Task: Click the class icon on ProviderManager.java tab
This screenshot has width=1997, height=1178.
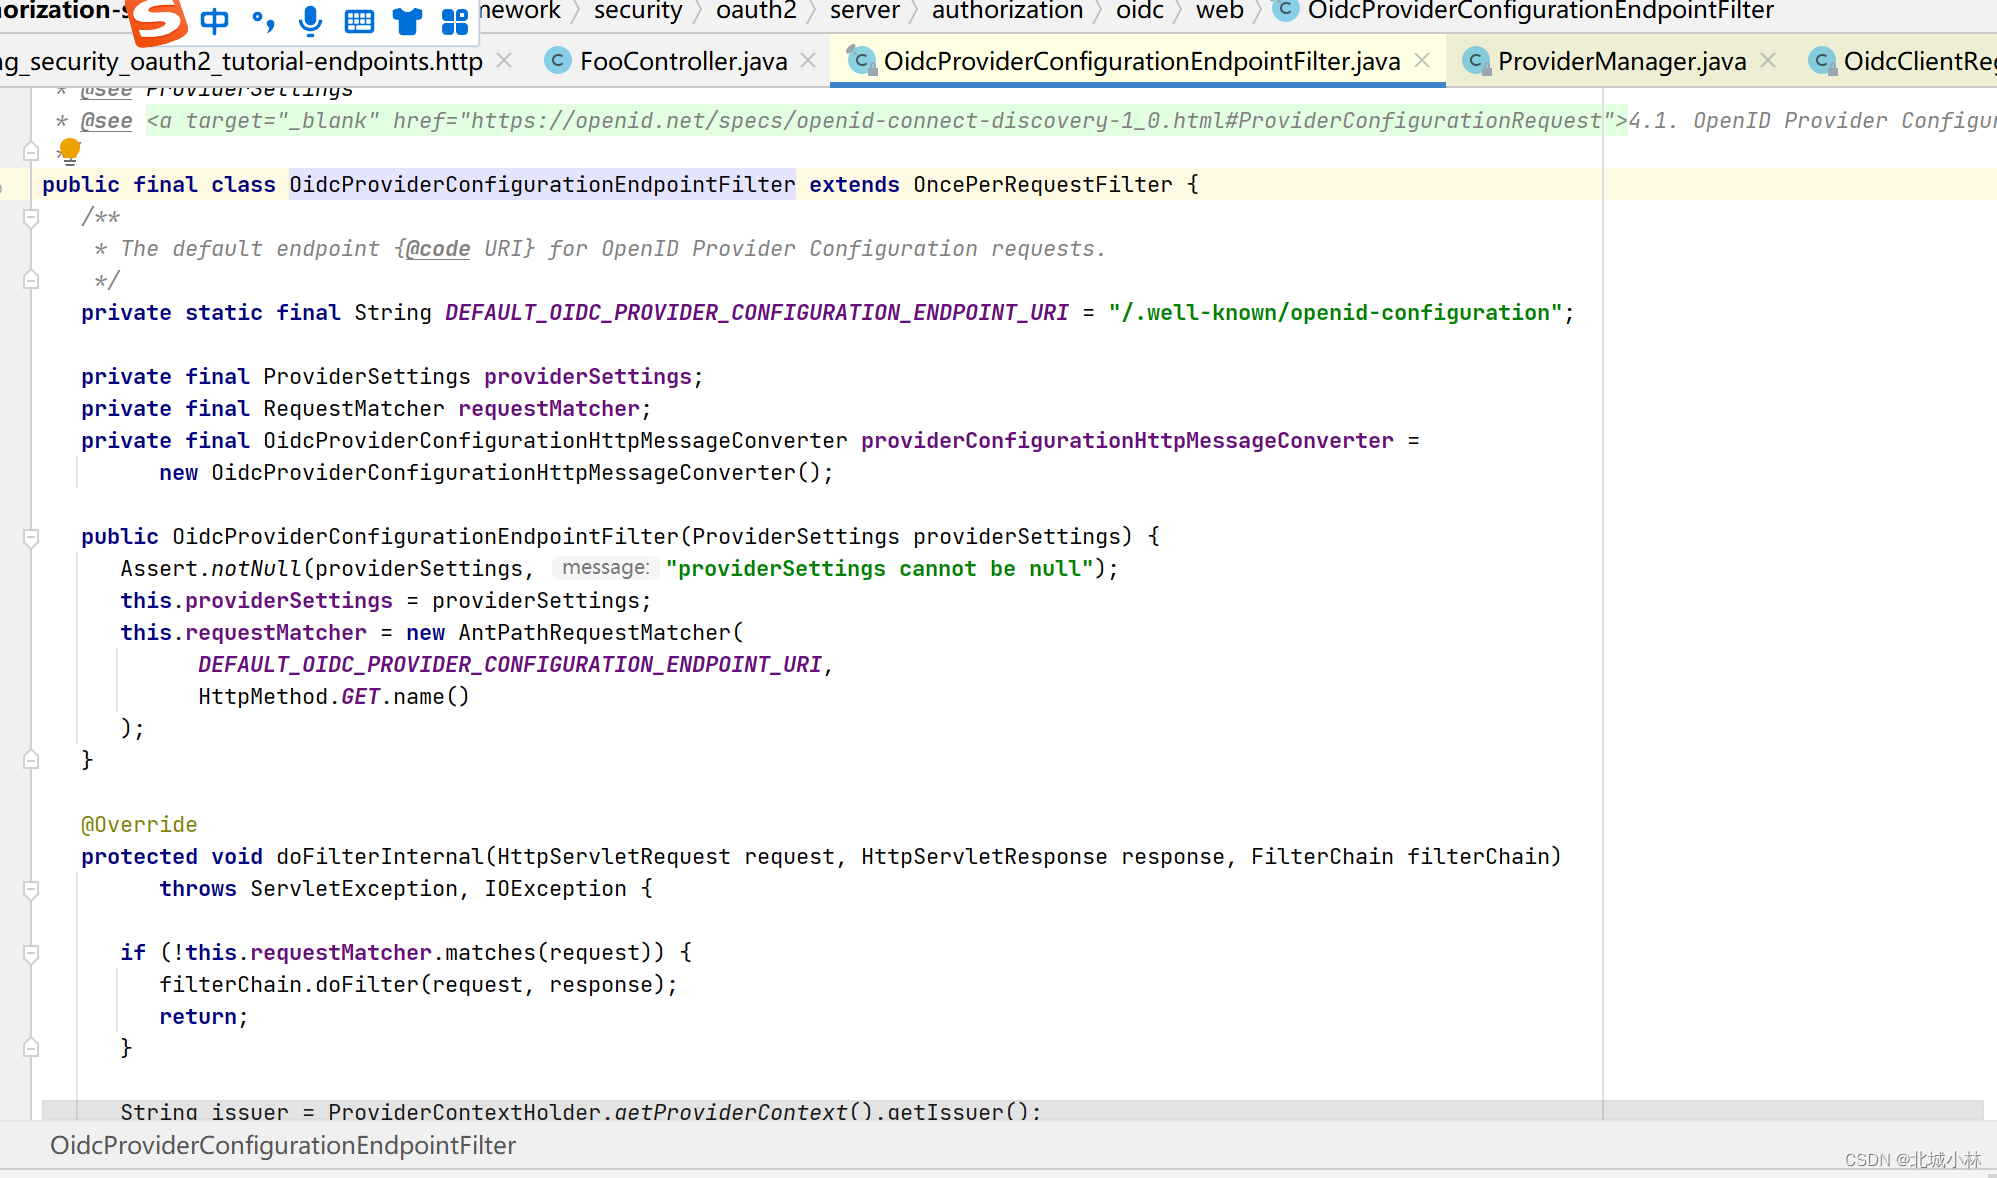Action: coord(1477,61)
